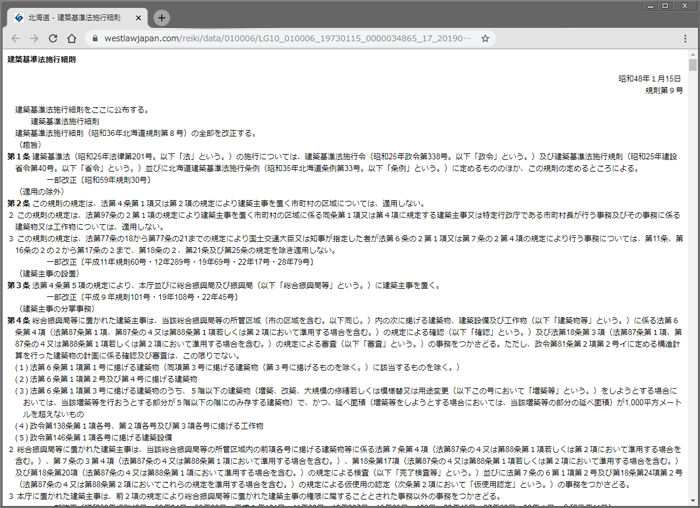Viewport: 700px width, 508px height.
Task: Click the caption (建築主事の設置)
Action: pos(49,274)
